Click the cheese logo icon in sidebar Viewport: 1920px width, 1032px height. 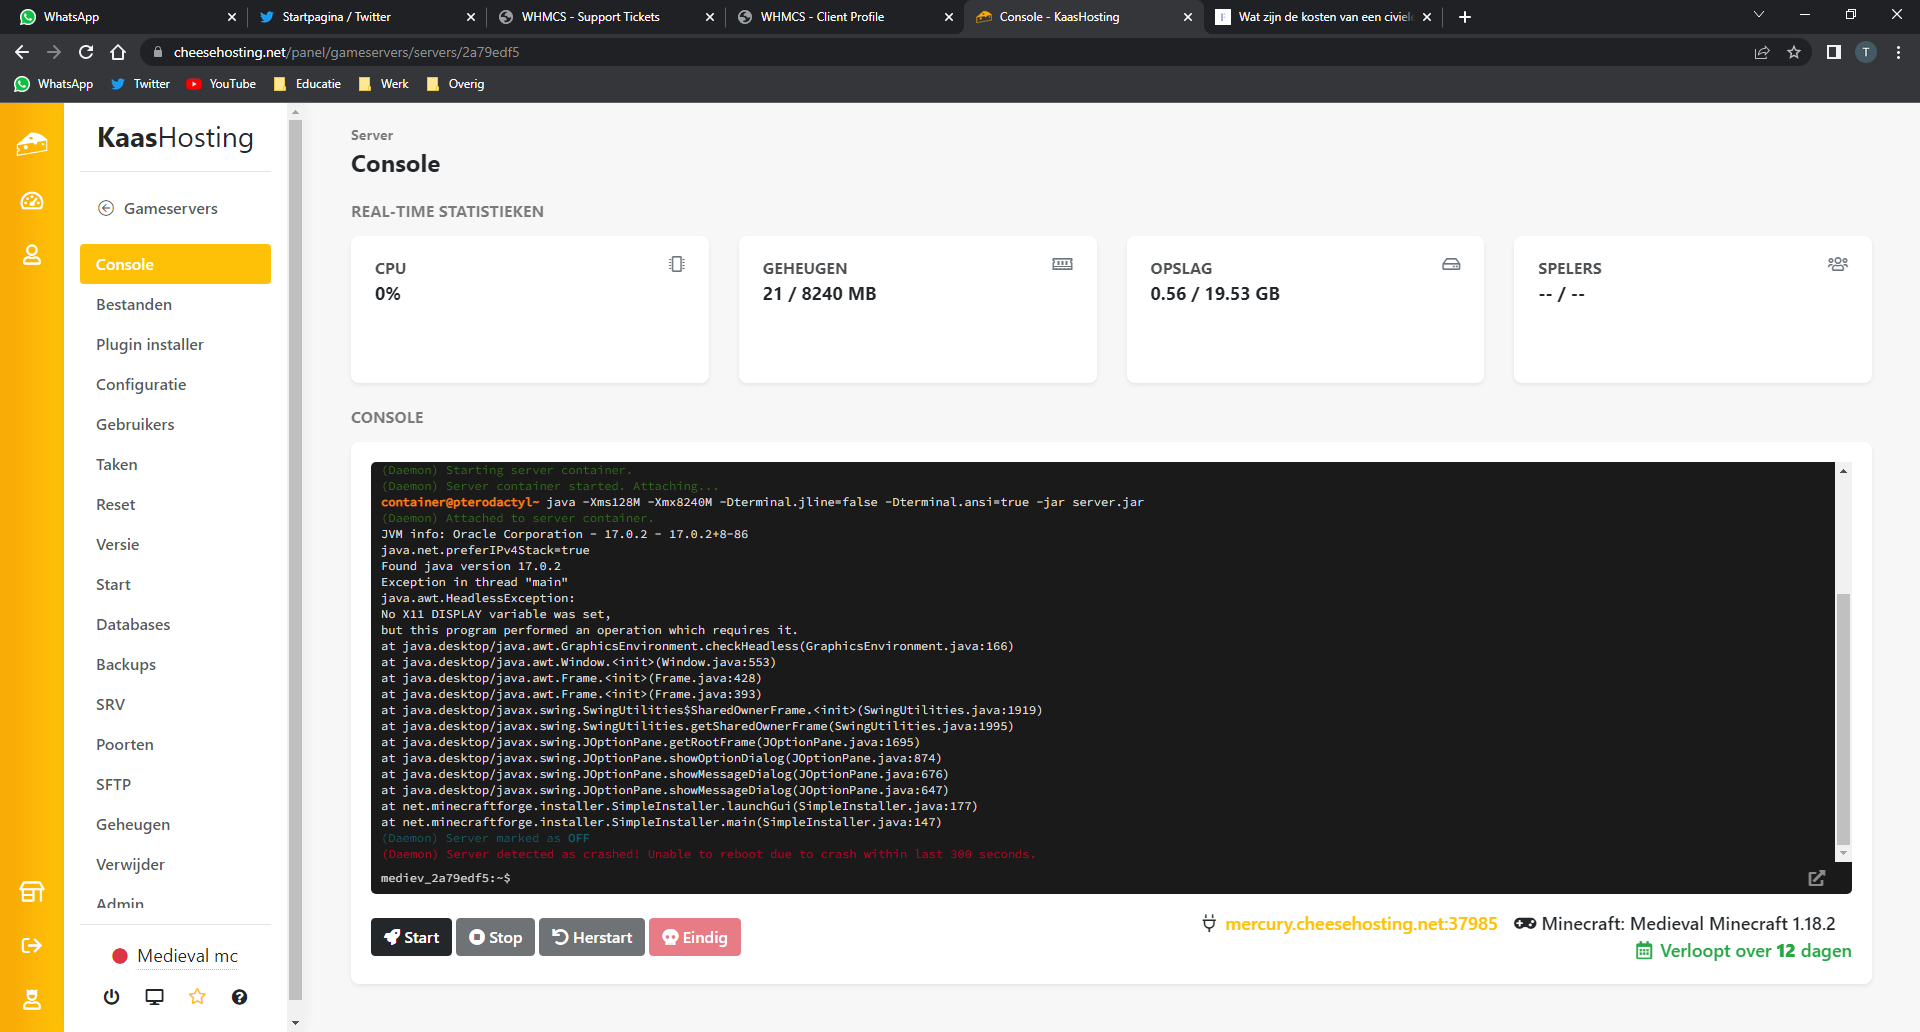point(32,145)
